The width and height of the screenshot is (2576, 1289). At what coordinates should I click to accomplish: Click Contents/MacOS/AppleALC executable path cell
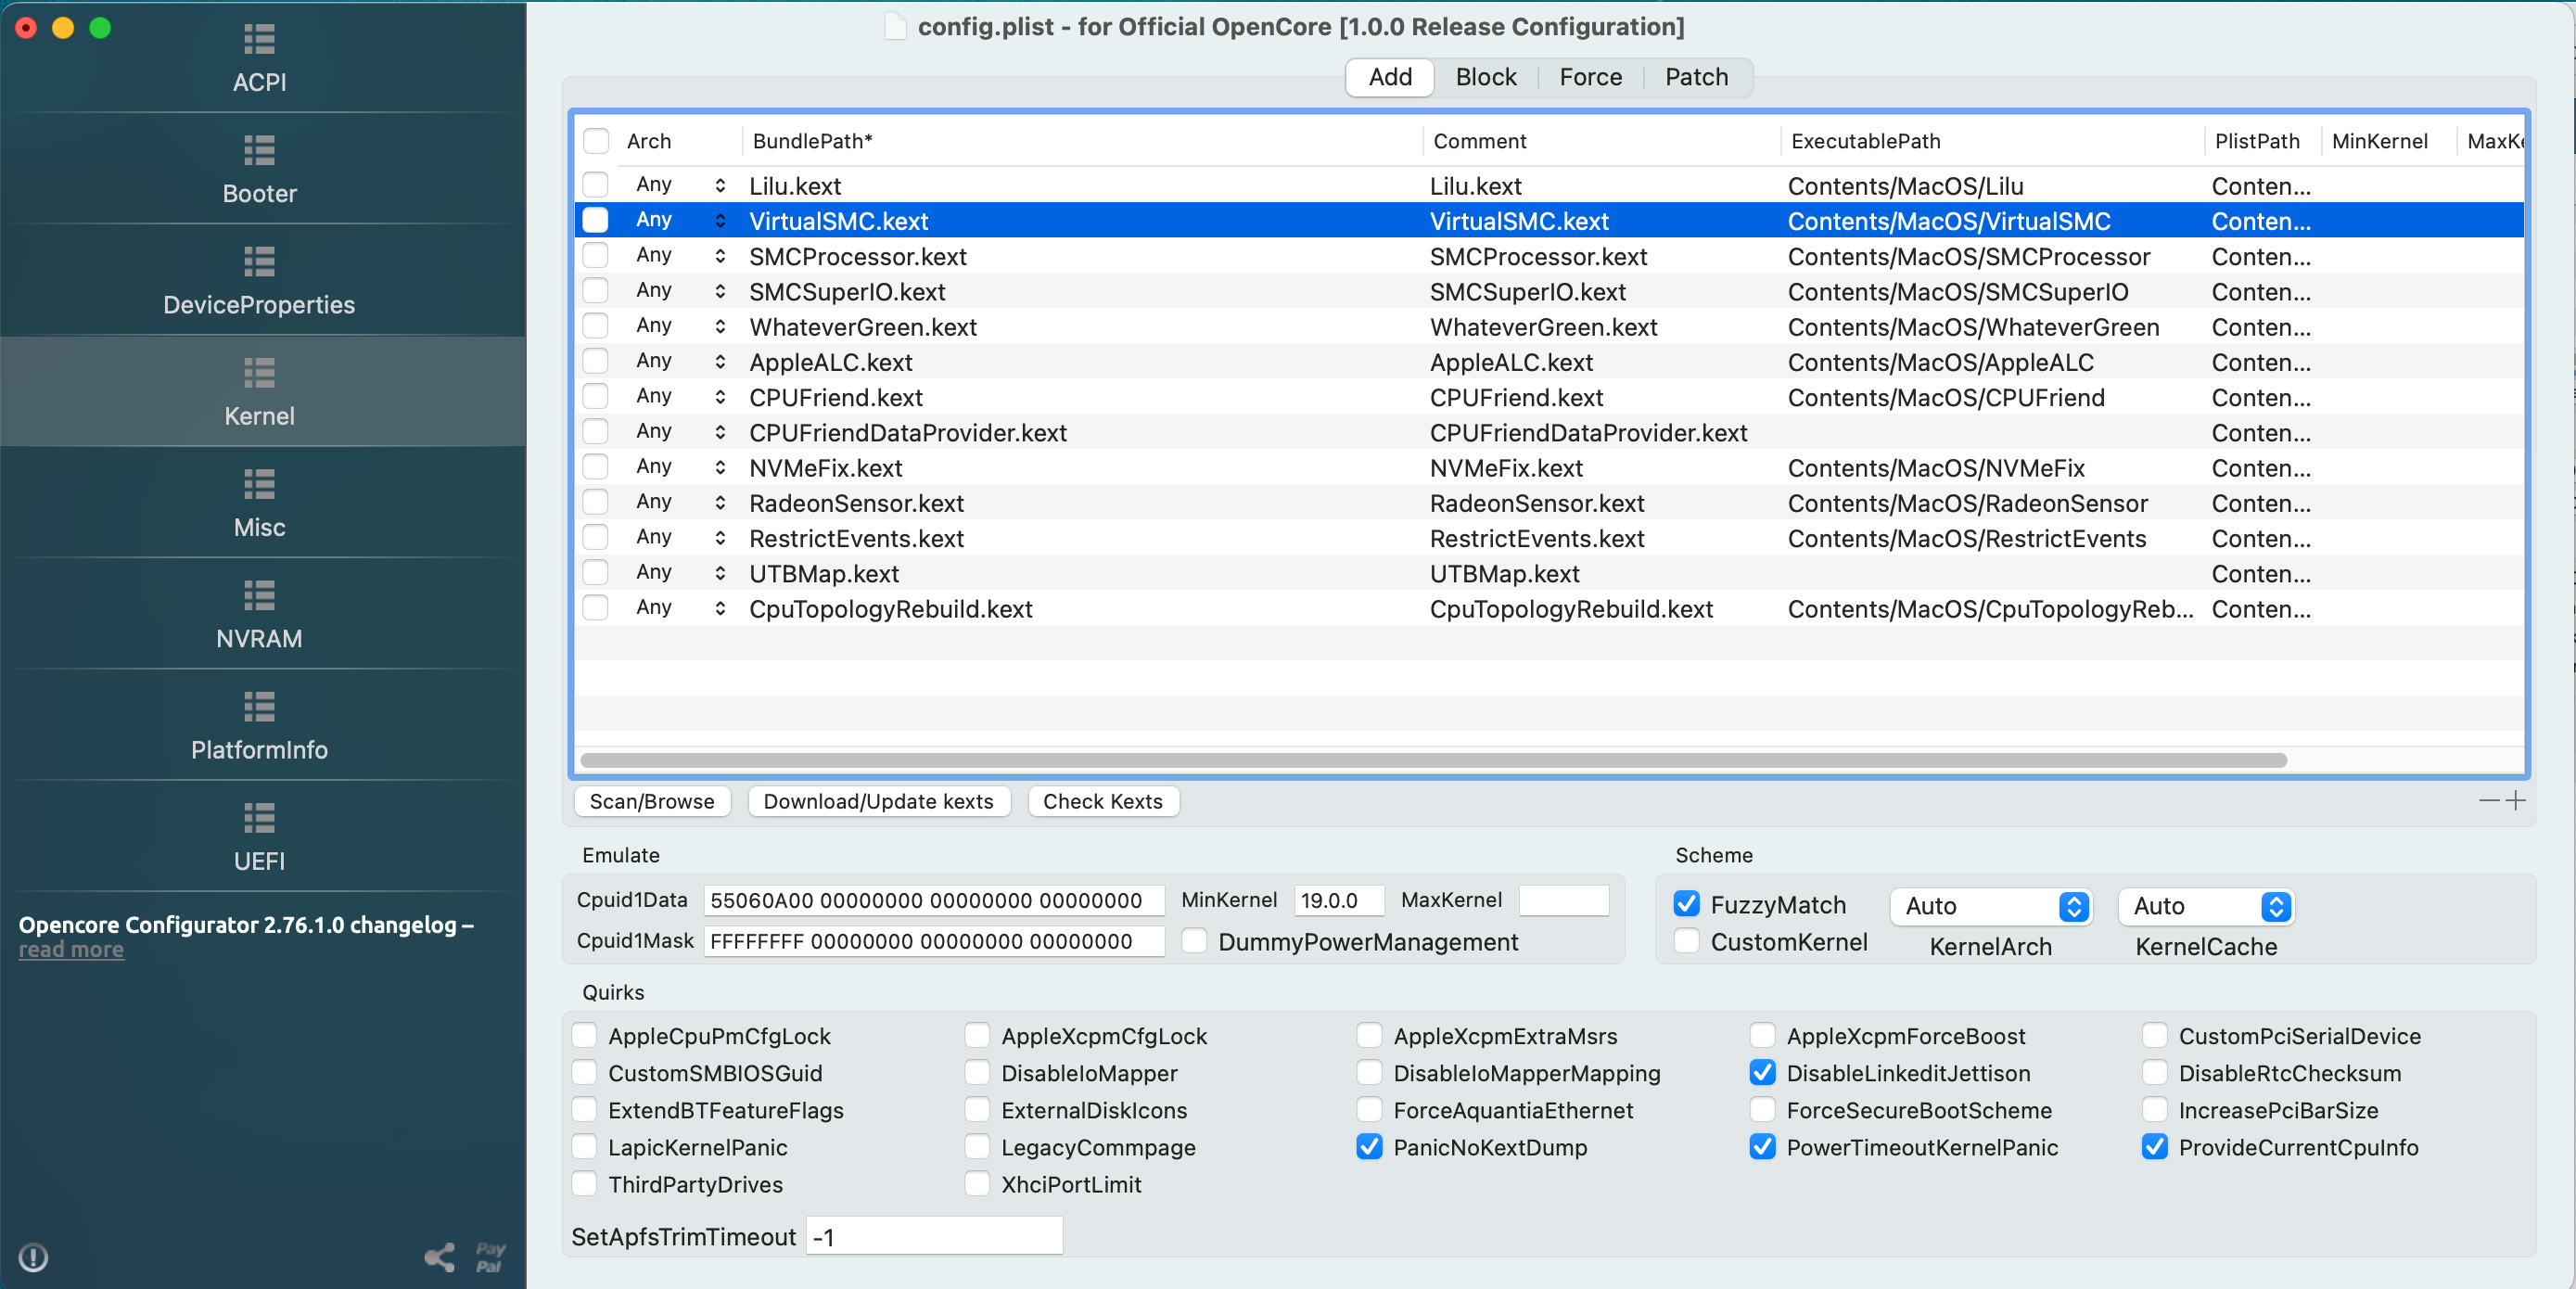1940,362
